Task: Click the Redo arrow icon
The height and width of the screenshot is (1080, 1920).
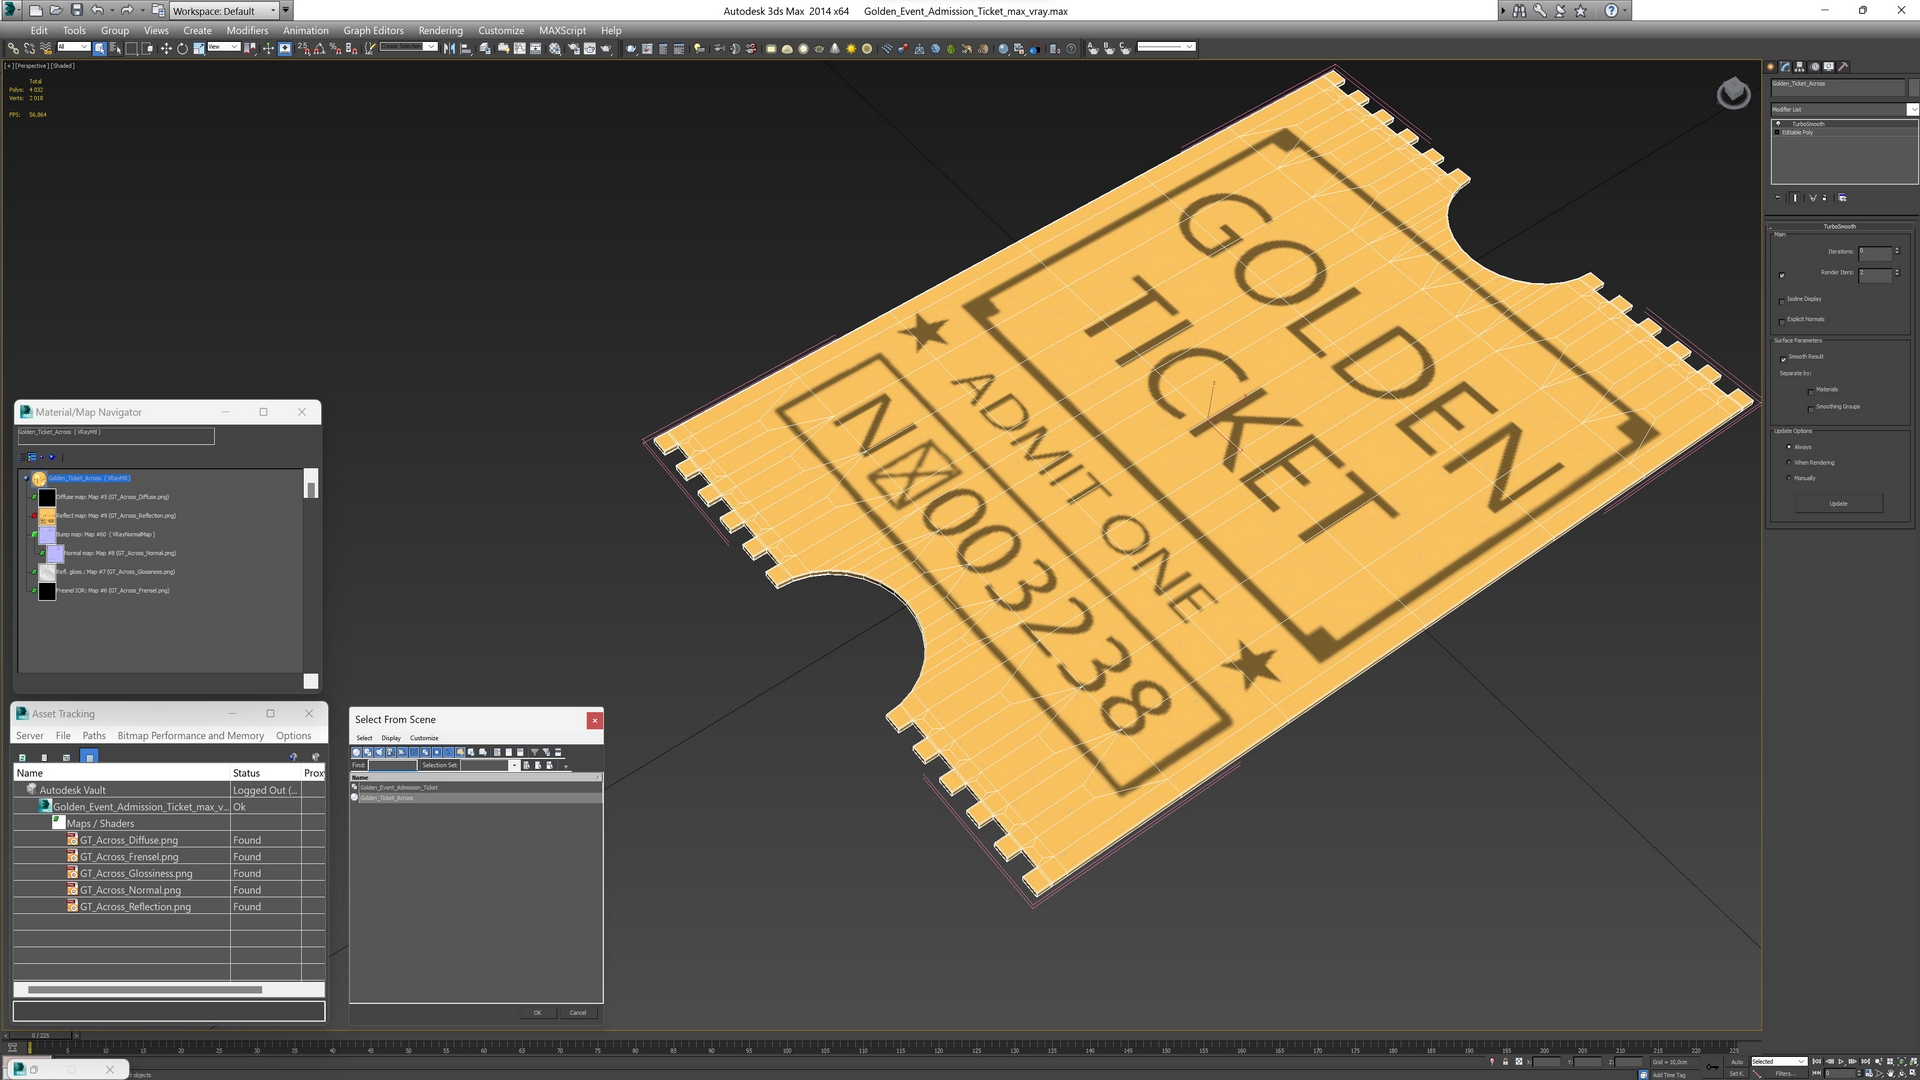Action: pos(127,10)
